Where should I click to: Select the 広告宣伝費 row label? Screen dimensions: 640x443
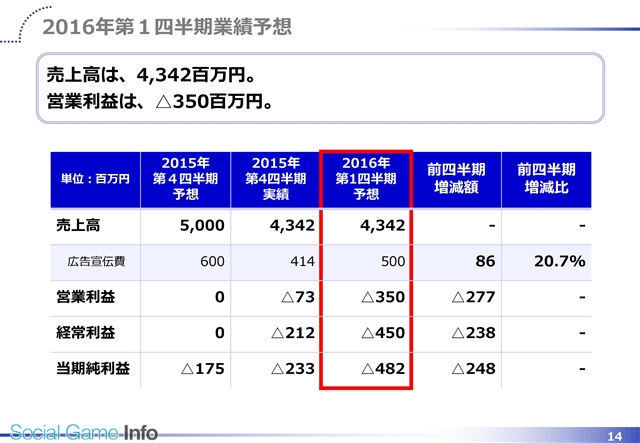coord(96,261)
